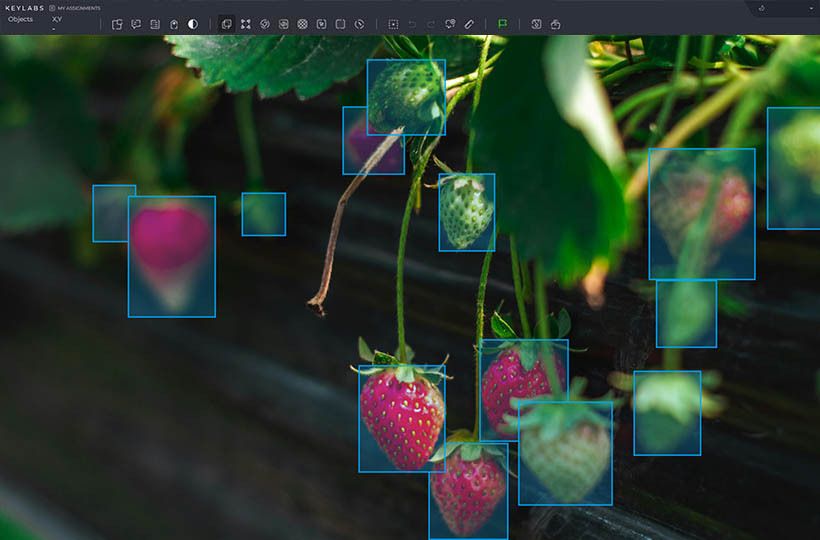Open the Objects tab

pyautogui.click(x=20, y=19)
